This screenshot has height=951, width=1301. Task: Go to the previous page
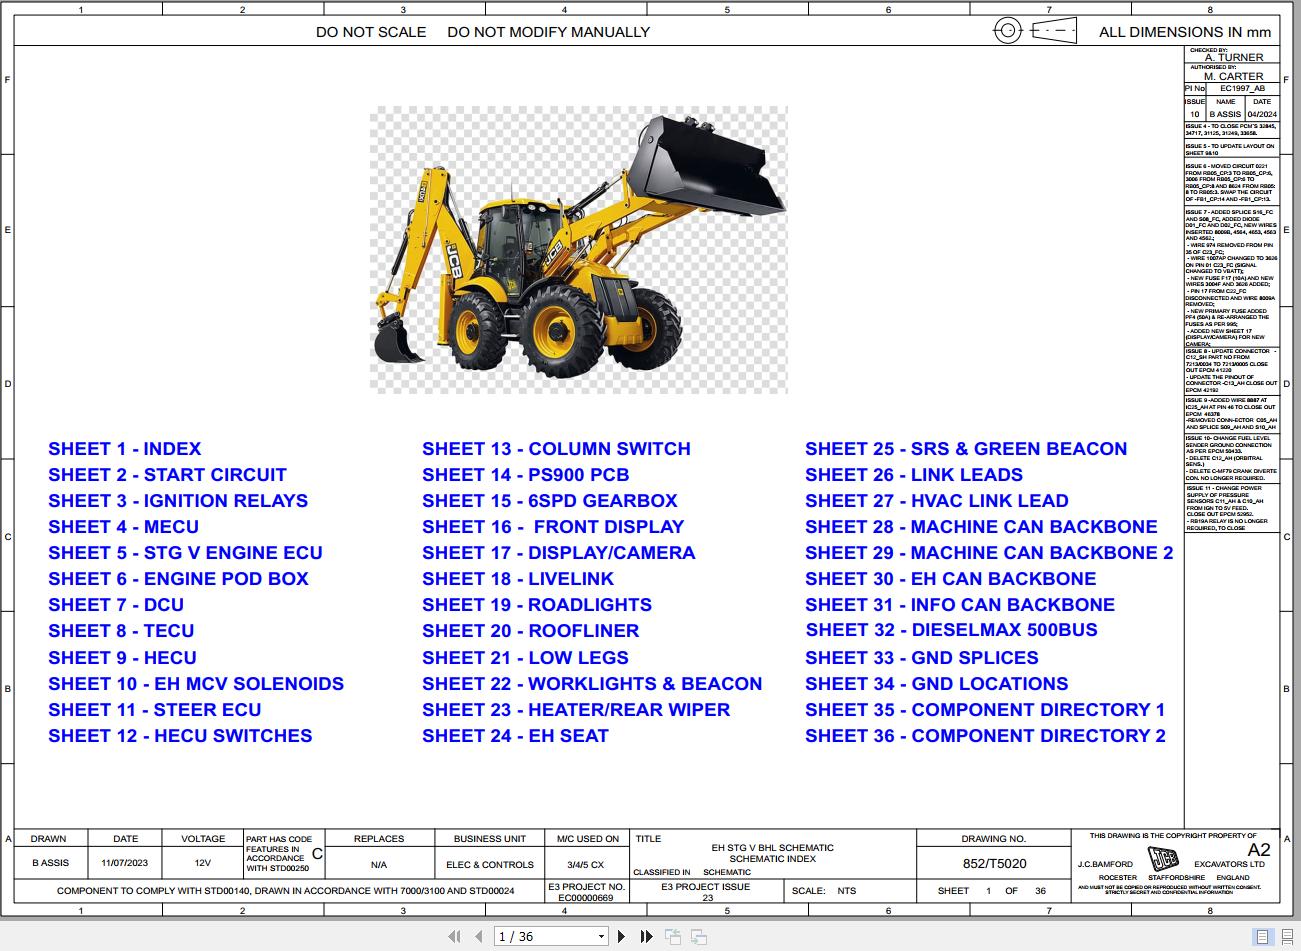tap(478, 936)
